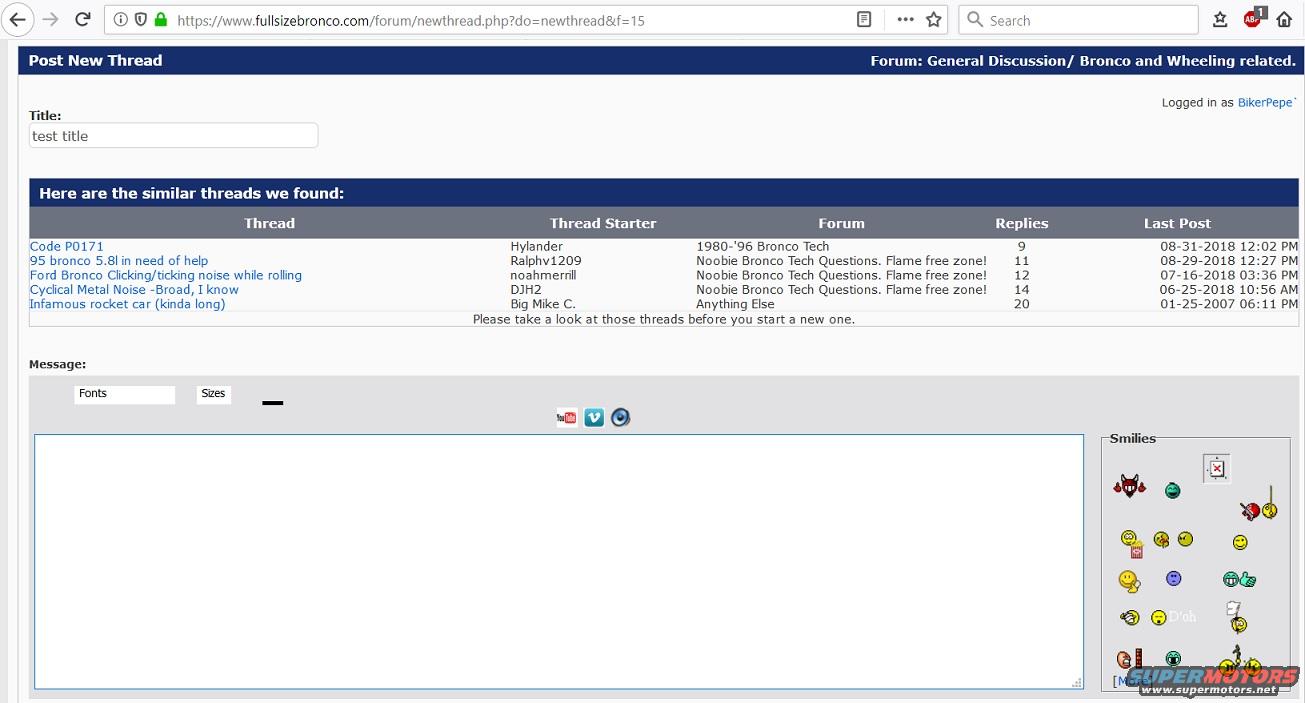Click the 'Last Post' column header
1305x703 pixels.
(x=1177, y=223)
